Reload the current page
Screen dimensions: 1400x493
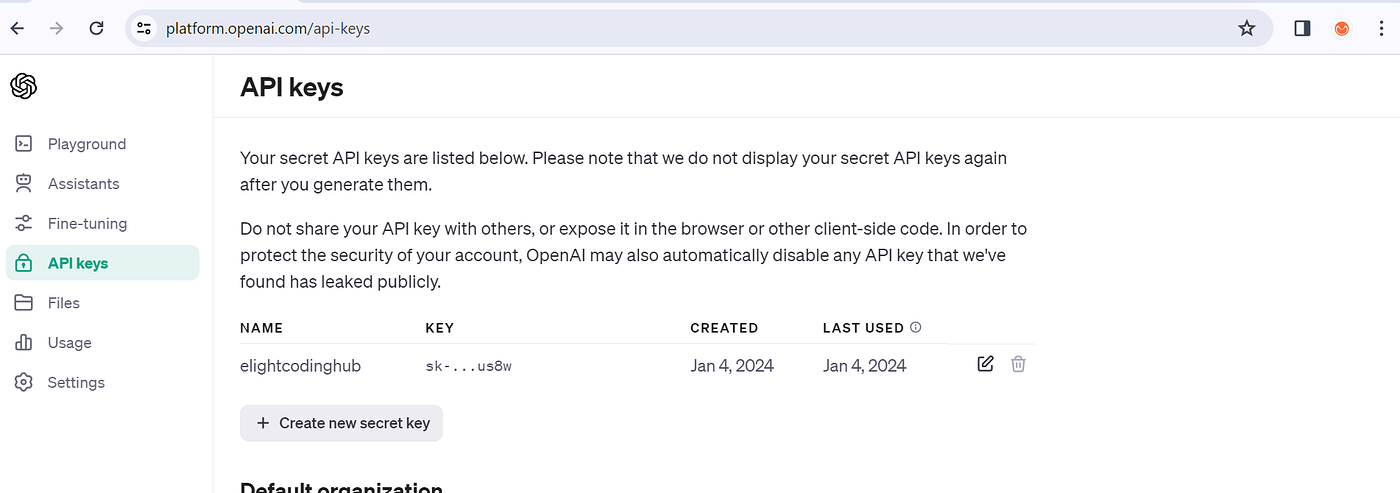97,28
